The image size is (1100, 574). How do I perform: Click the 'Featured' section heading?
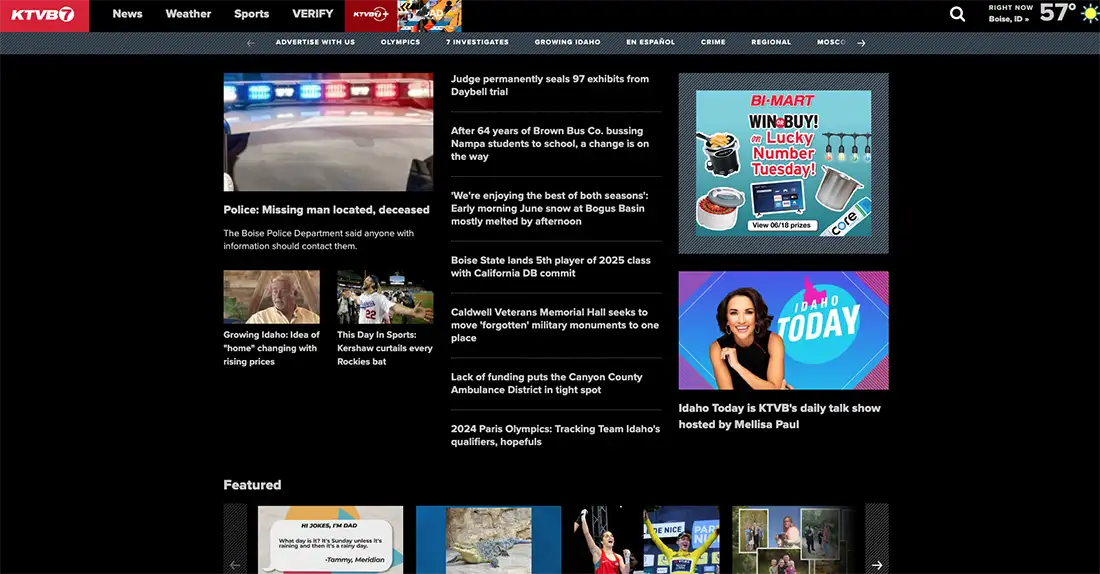pos(253,485)
